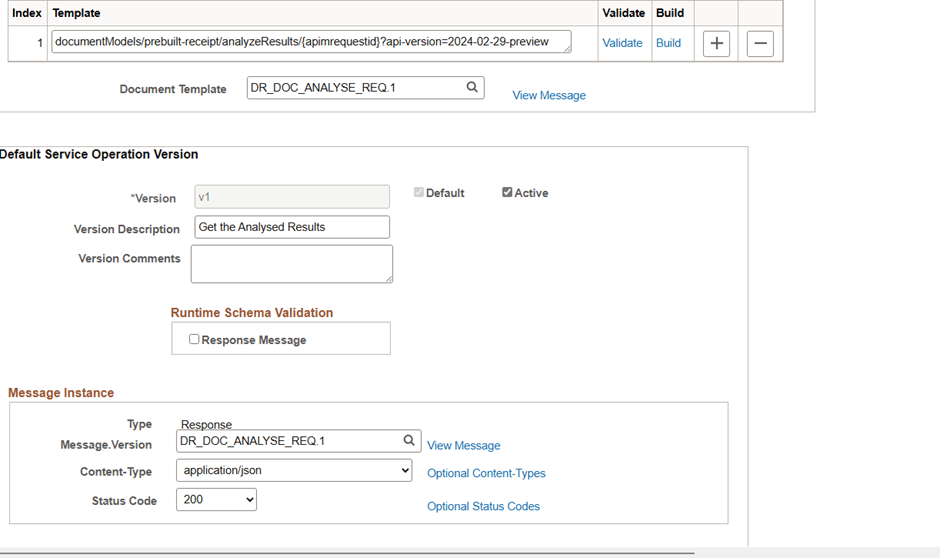
Task: Open View Message beside Message.Version
Action: click(463, 445)
